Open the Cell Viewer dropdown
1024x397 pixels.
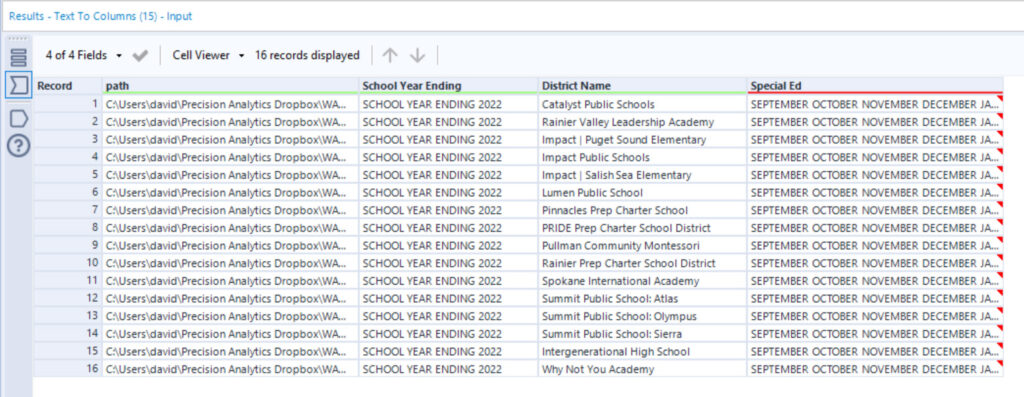[x=208, y=56]
